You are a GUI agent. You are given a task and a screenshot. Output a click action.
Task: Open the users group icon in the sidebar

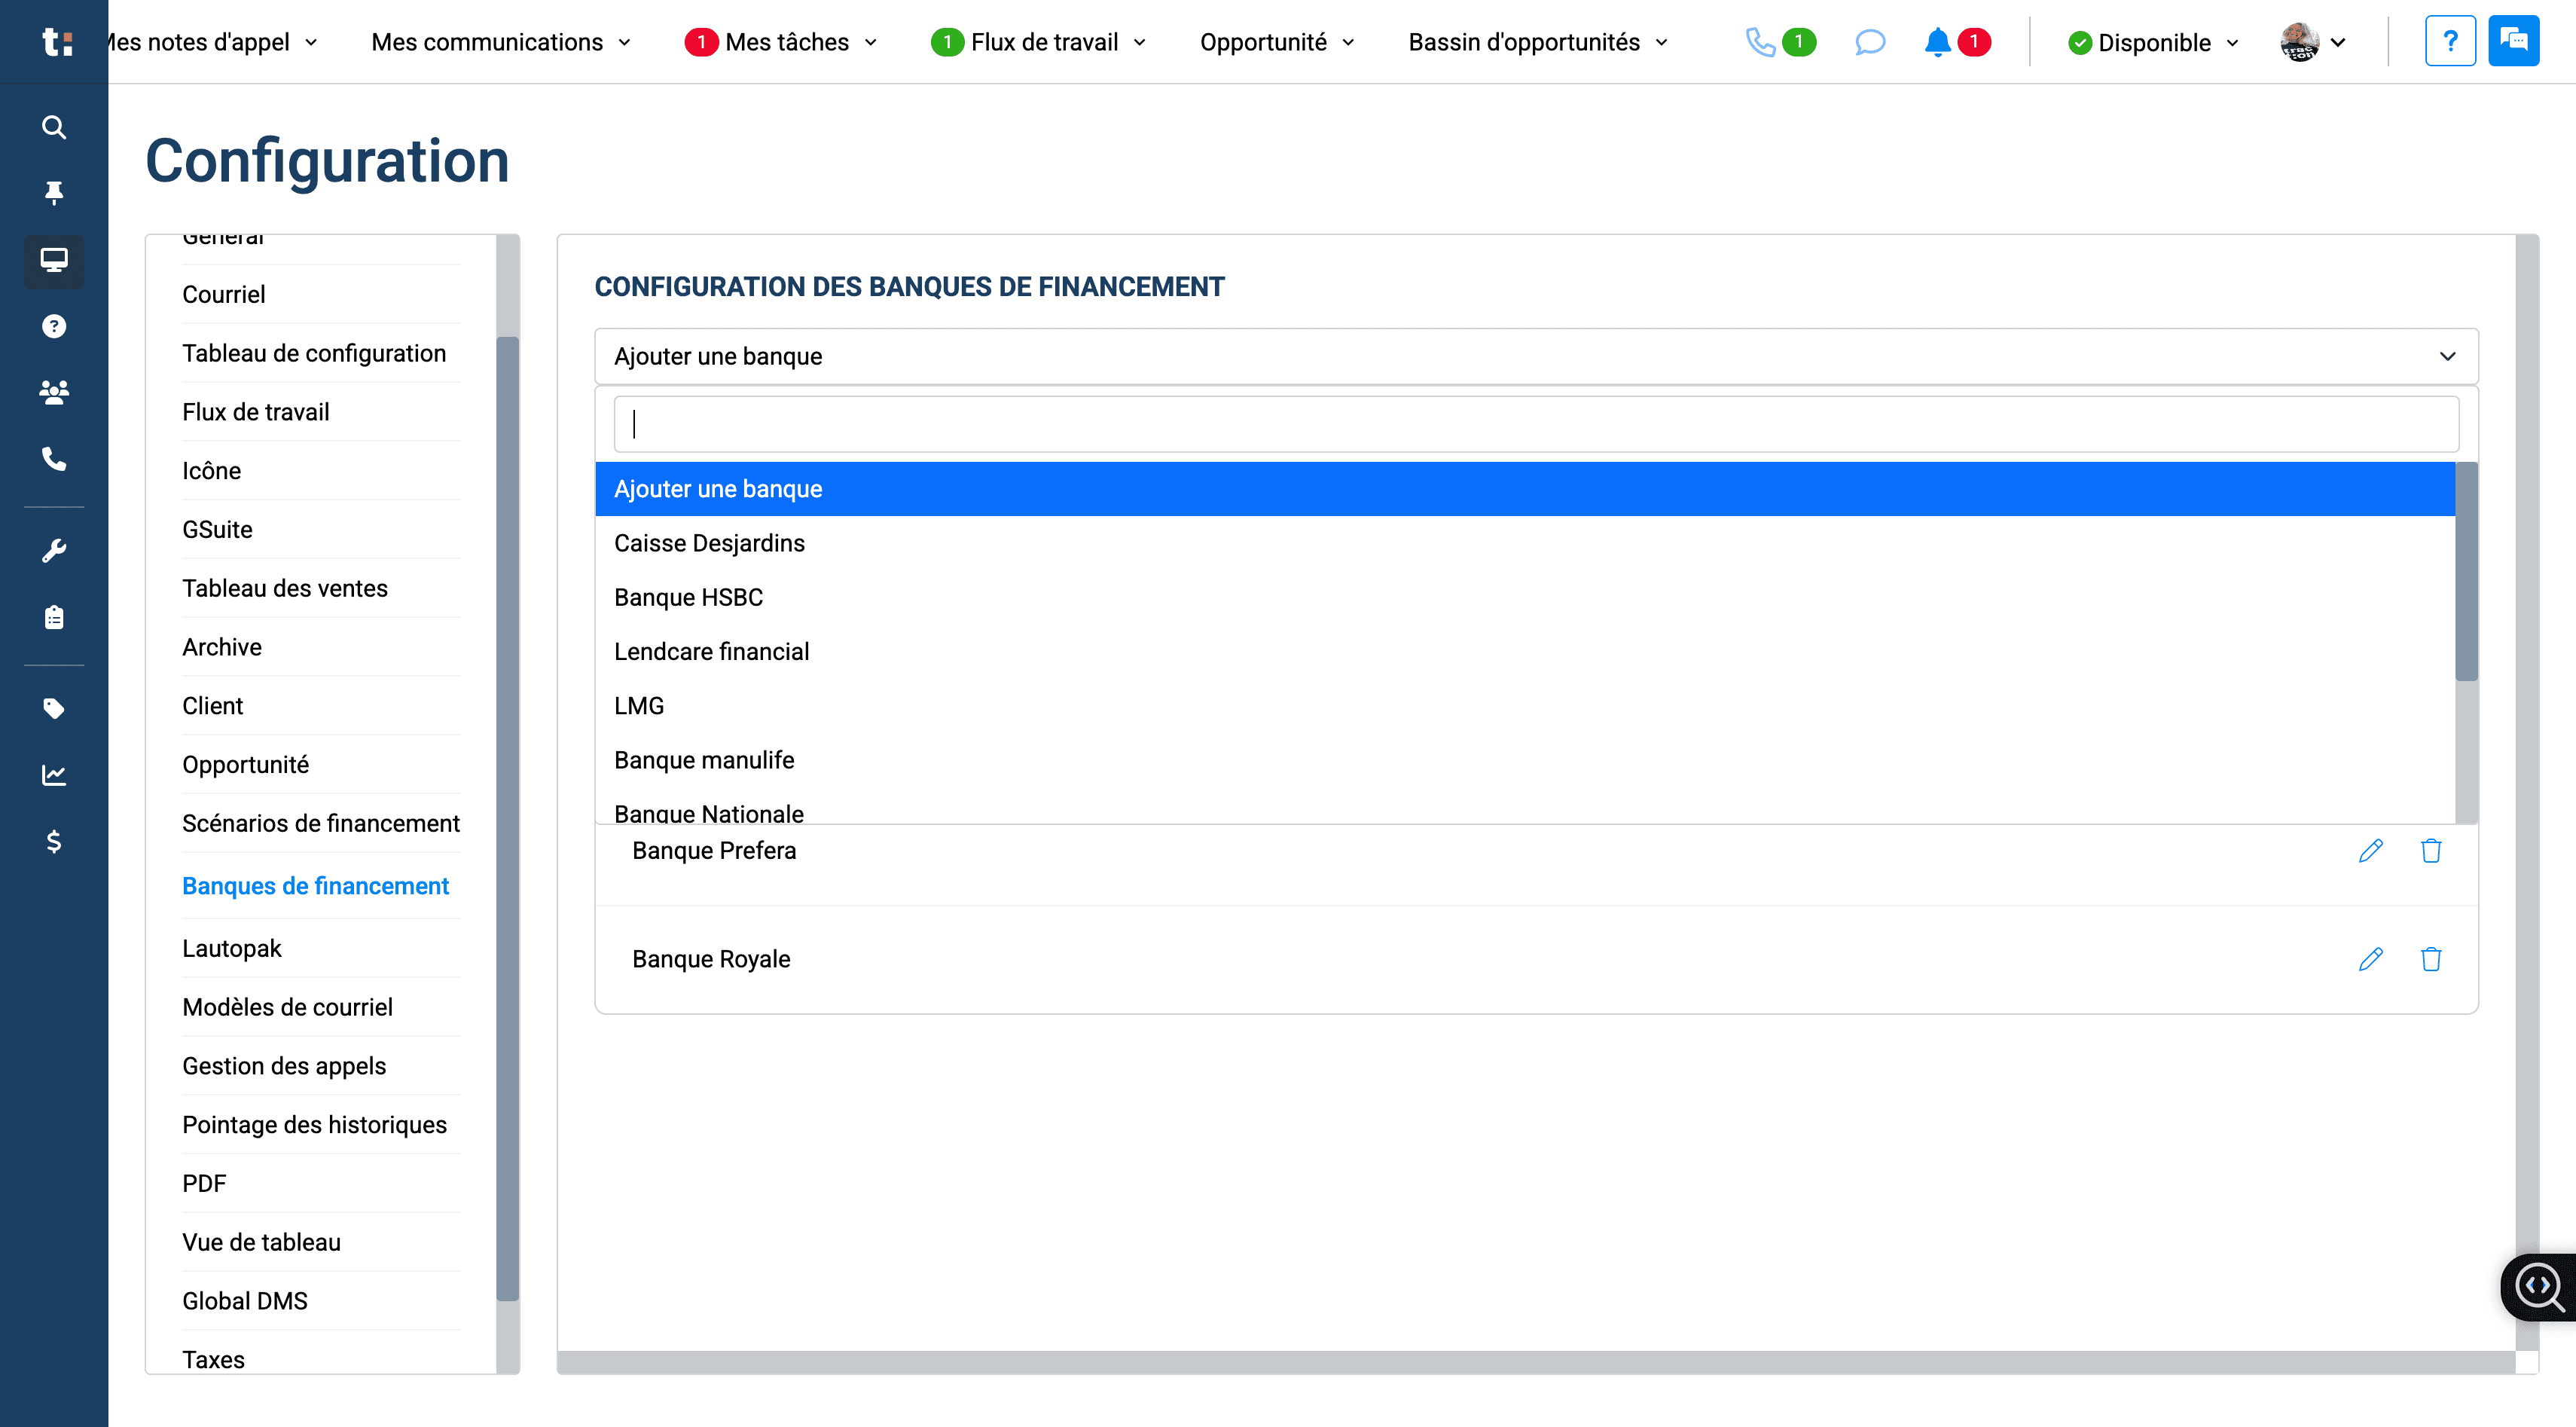tap(54, 392)
